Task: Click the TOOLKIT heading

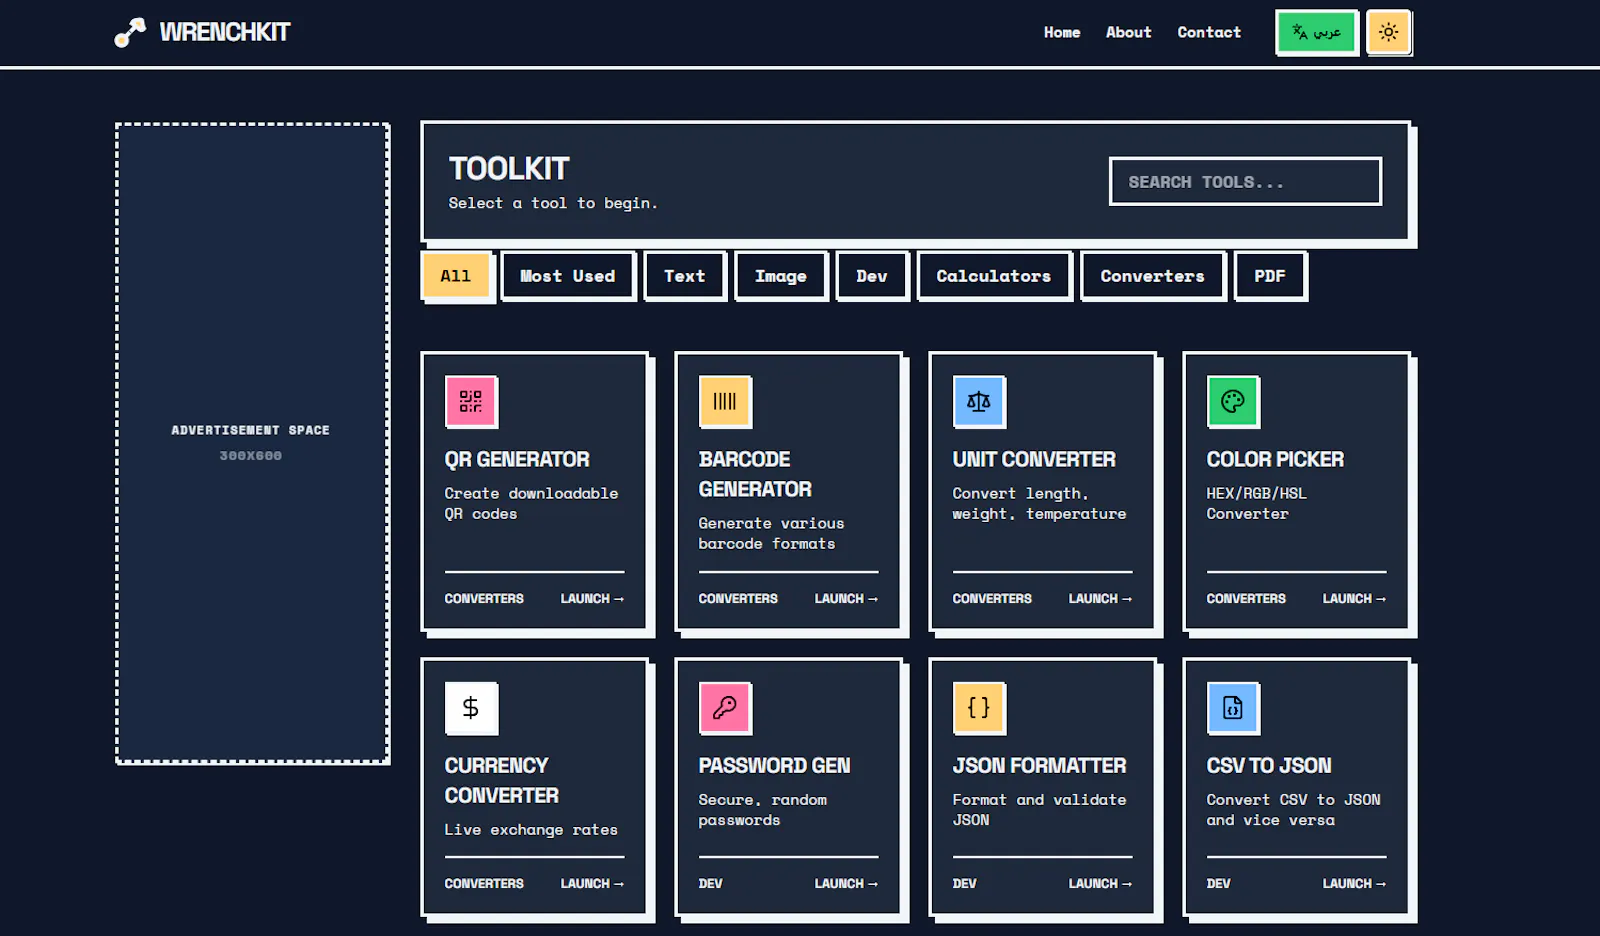Action: coord(509,168)
